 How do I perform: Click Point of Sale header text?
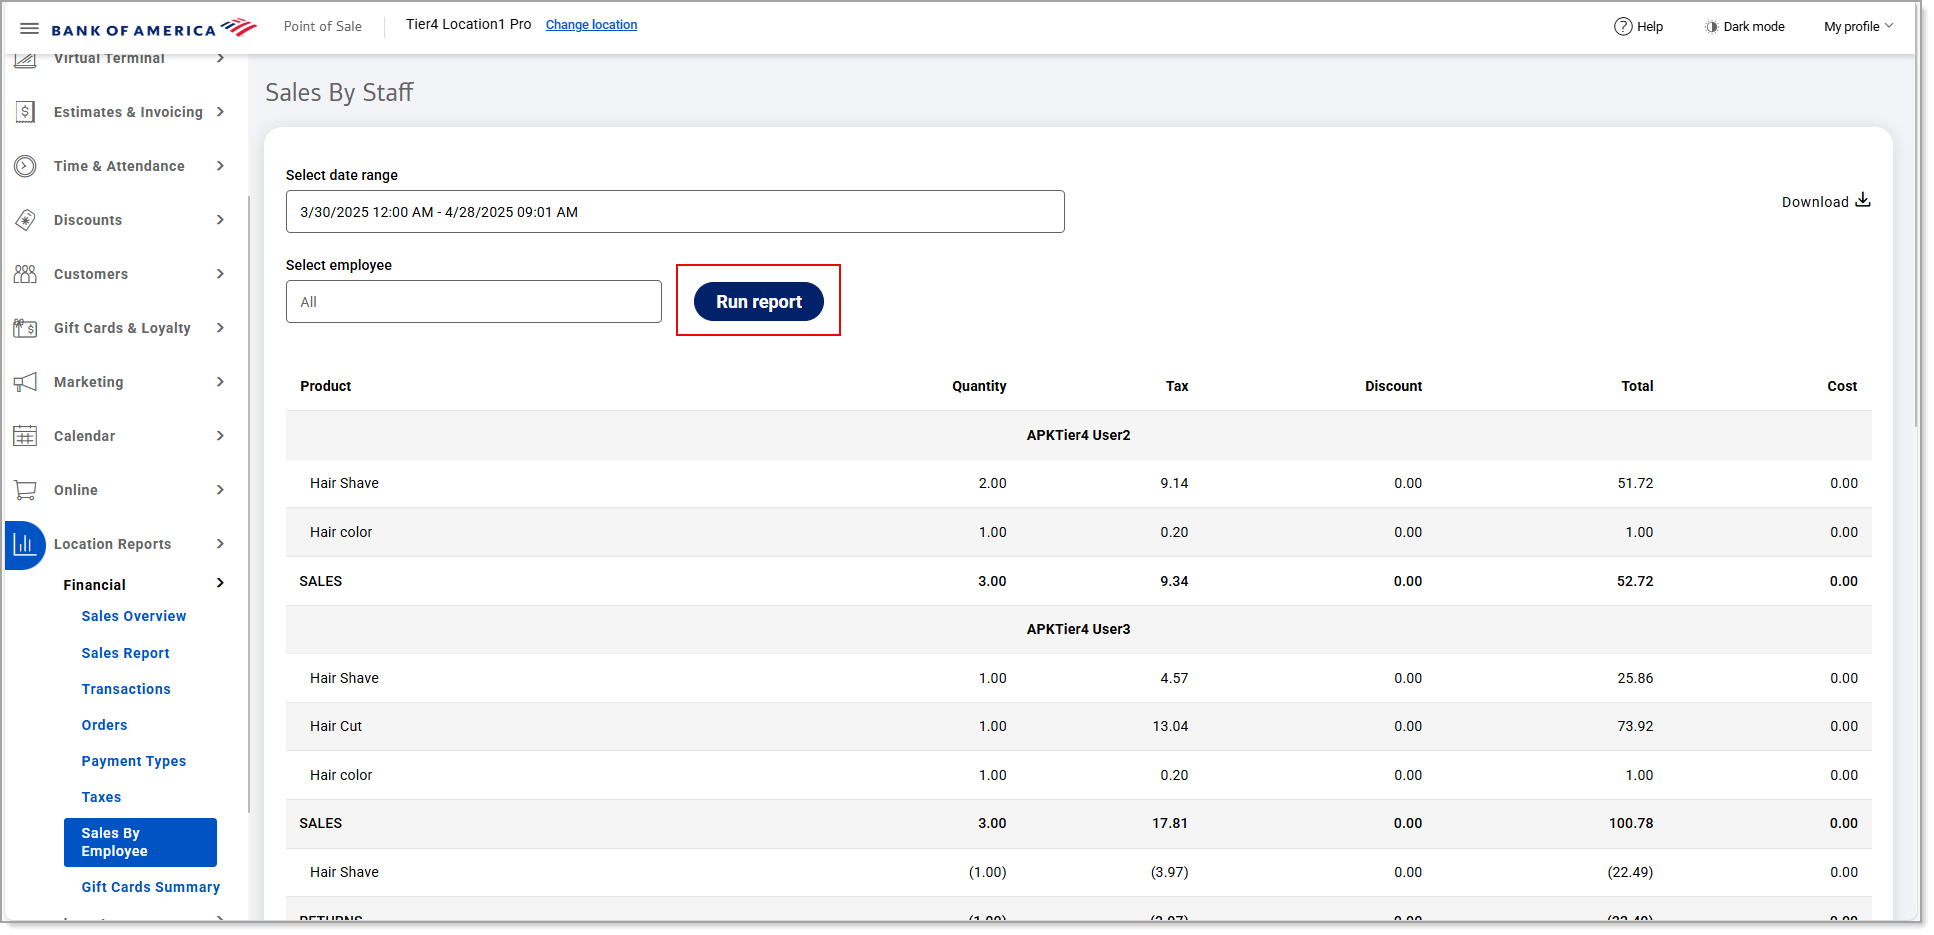click(323, 26)
